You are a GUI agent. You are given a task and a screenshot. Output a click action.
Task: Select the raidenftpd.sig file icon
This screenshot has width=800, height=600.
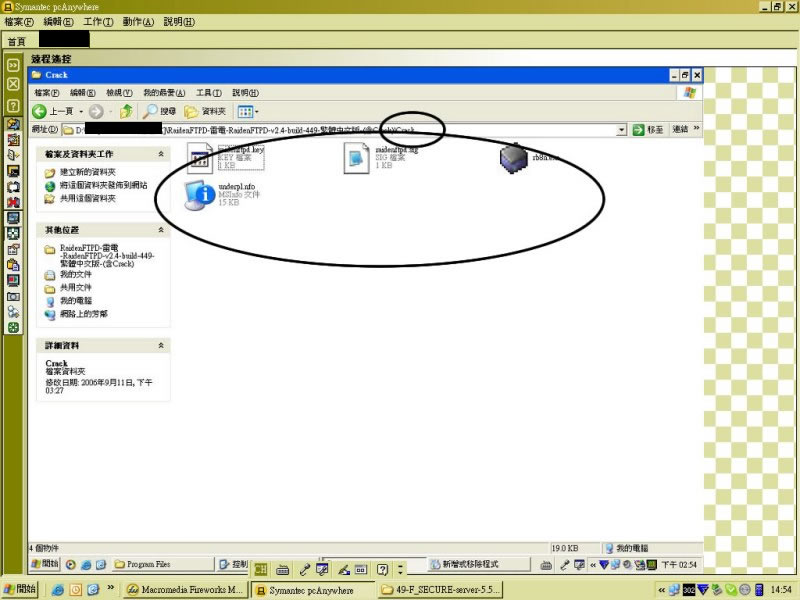pyautogui.click(x=356, y=158)
